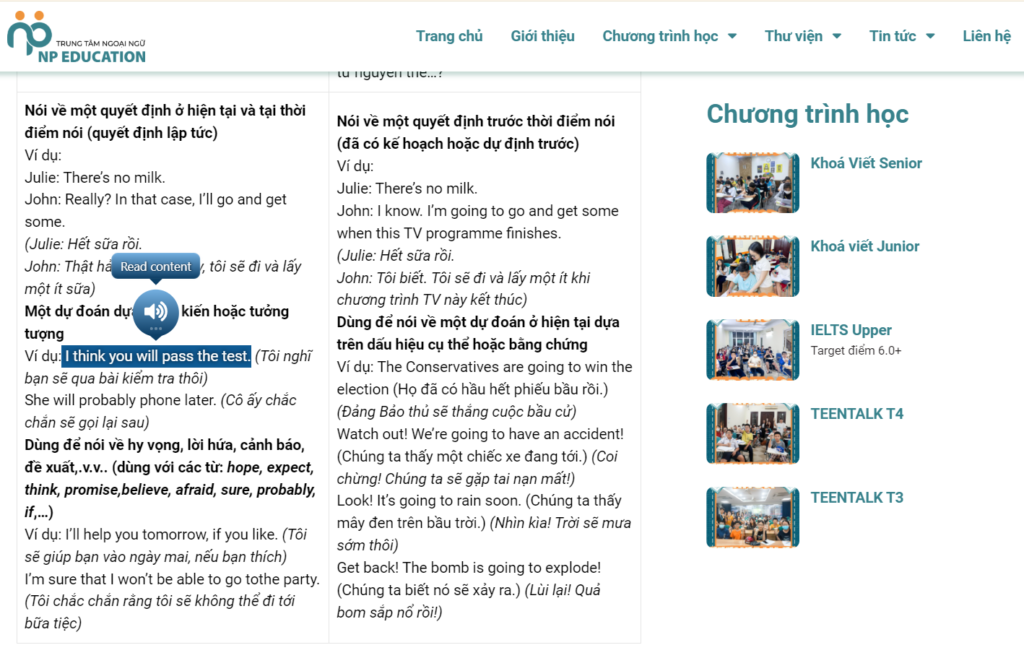Open the TEENTALK T4 text link
Image resolution: width=1024 pixels, height=658 pixels.
coord(857,413)
